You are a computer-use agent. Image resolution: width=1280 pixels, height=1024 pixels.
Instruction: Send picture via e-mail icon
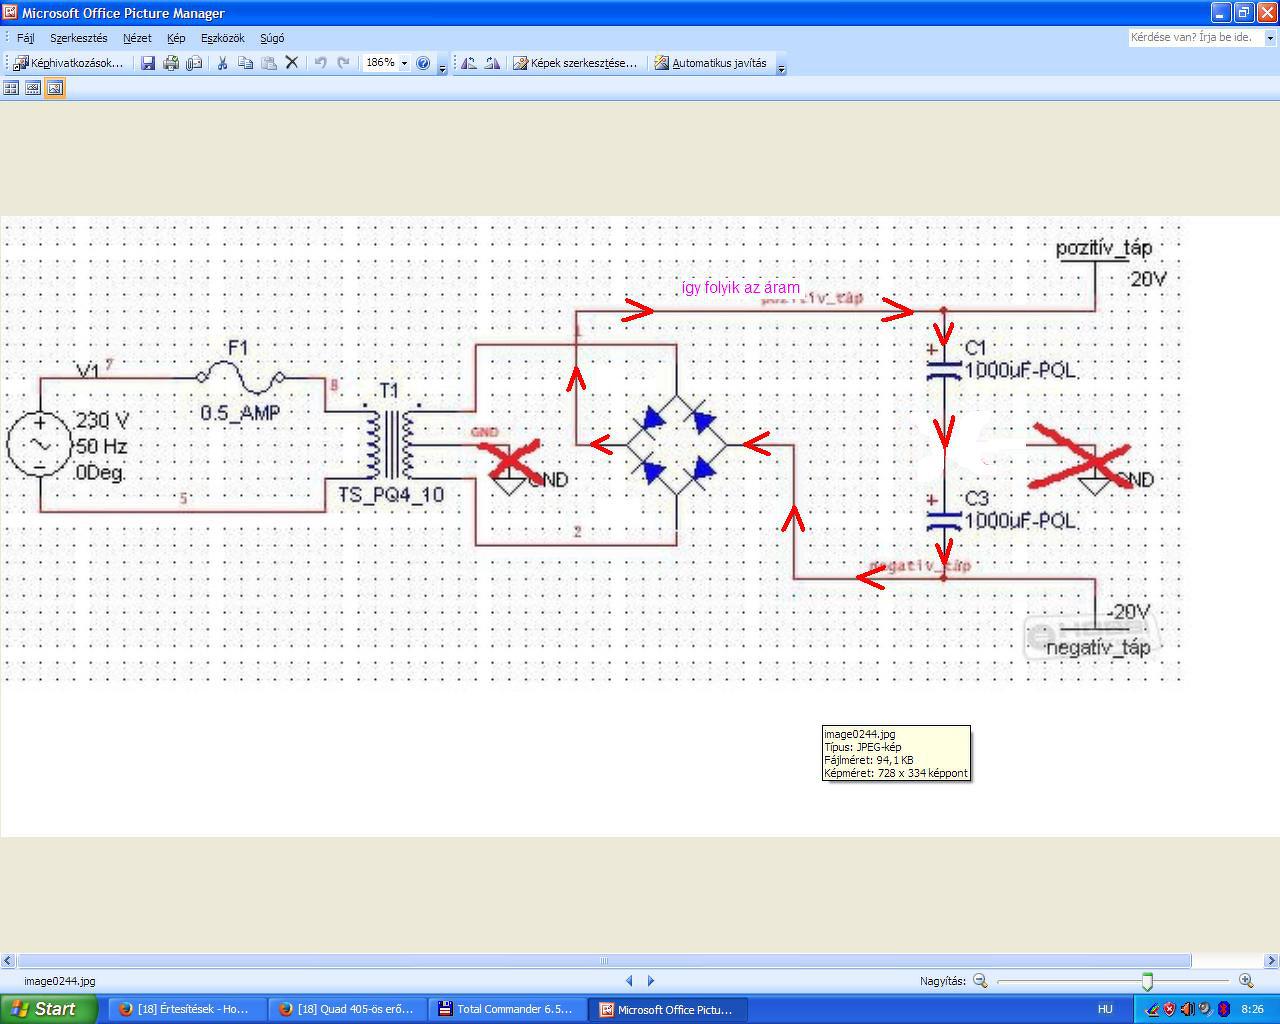[194, 63]
